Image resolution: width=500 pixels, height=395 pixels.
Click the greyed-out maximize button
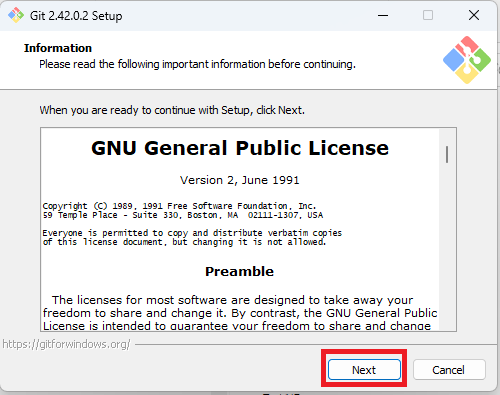pos(428,15)
